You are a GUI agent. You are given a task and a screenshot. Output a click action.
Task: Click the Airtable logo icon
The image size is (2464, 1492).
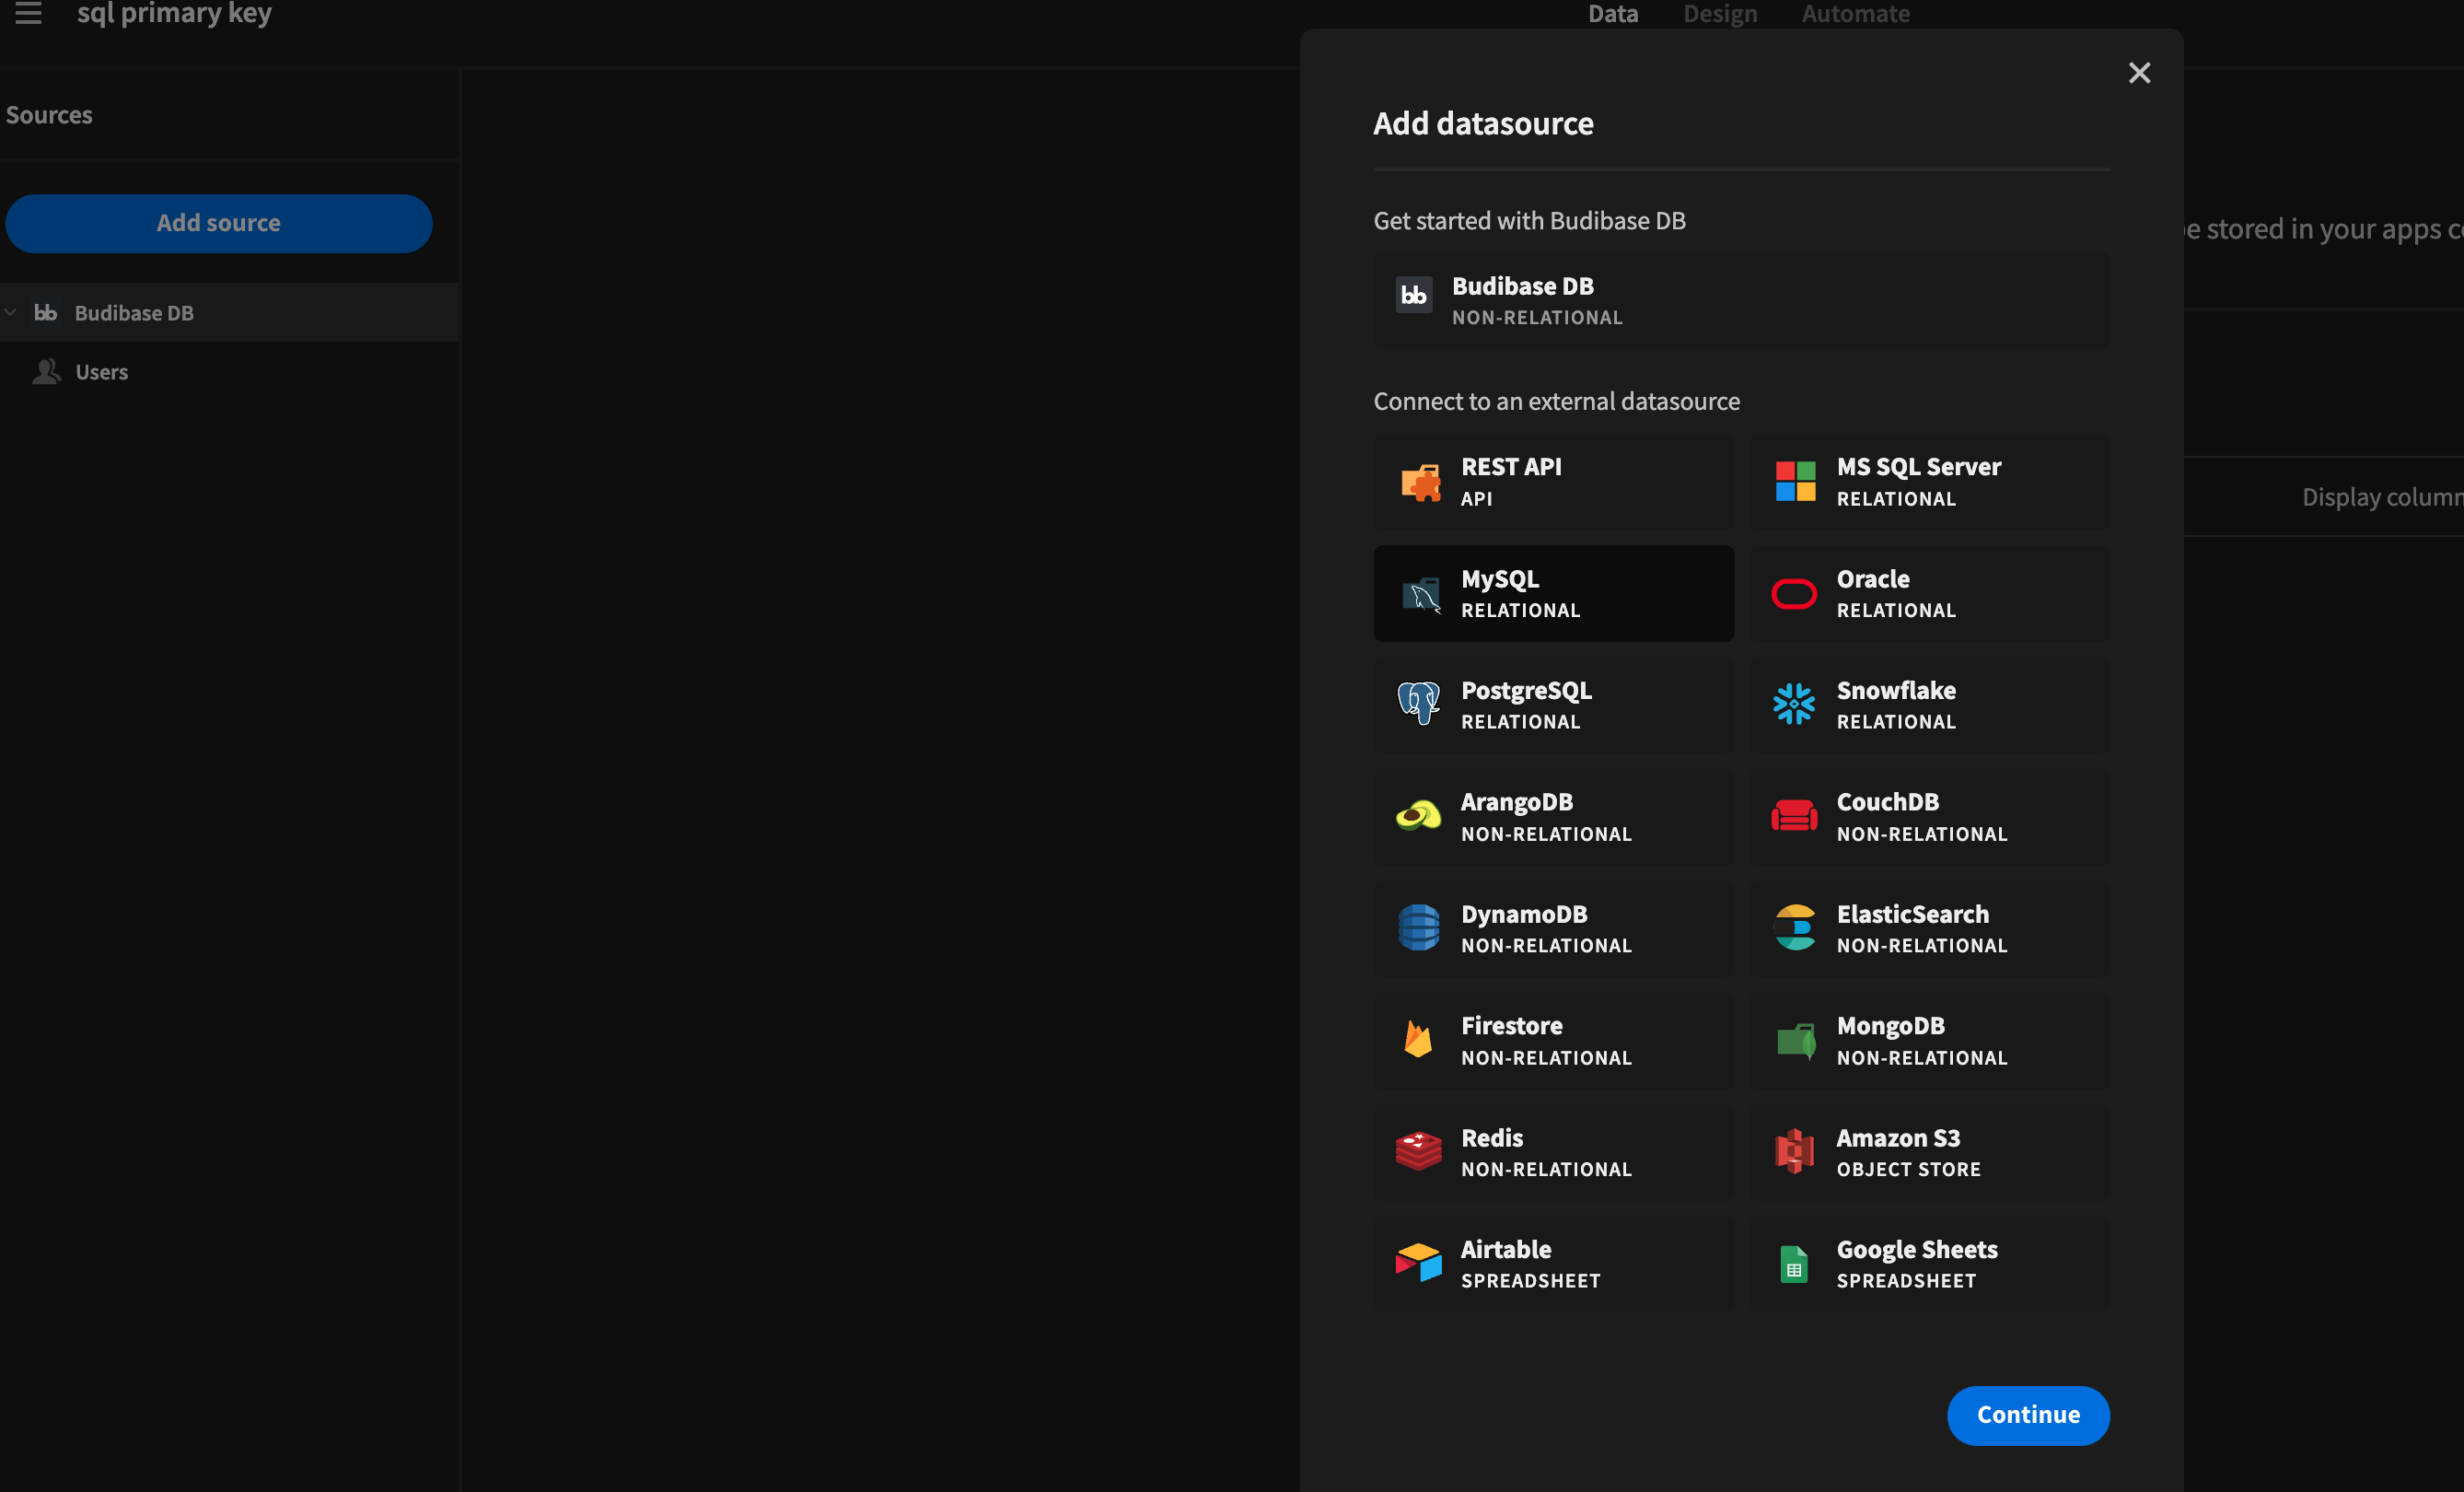click(1418, 1263)
